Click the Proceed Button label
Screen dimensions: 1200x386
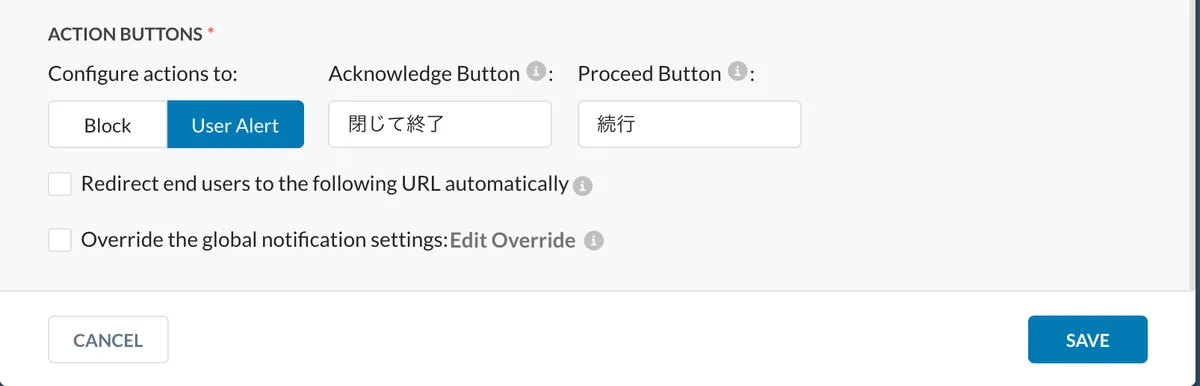click(649, 74)
